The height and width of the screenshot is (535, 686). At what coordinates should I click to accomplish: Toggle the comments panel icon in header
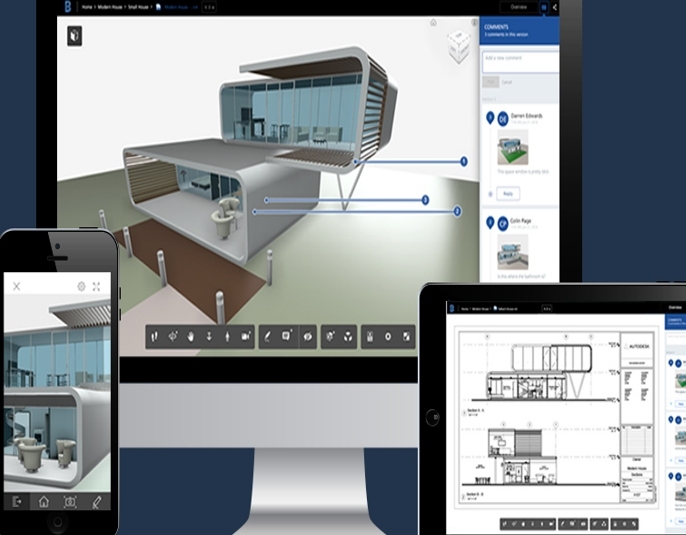click(x=544, y=7)
